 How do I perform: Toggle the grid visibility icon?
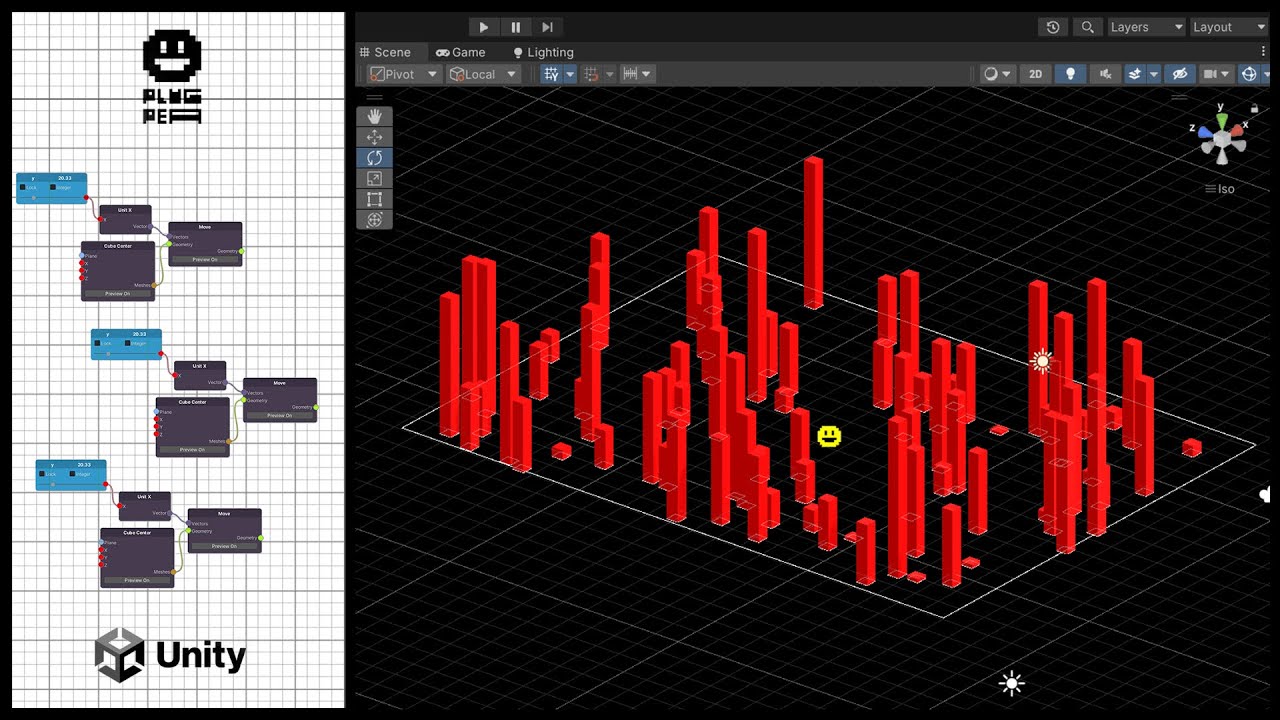551,74
